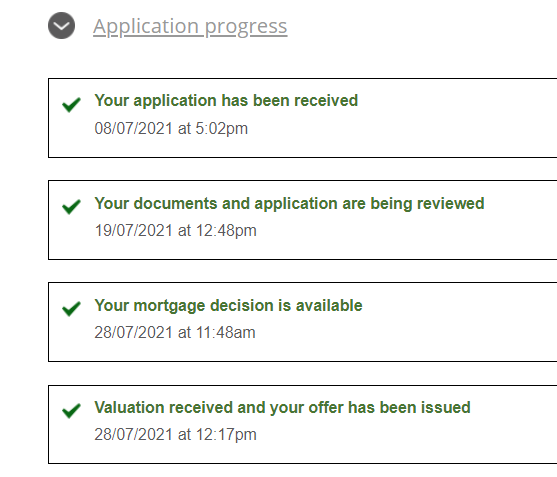Click the word 'progress' in the heading
The image size is (557, 477).
(246, 28)
